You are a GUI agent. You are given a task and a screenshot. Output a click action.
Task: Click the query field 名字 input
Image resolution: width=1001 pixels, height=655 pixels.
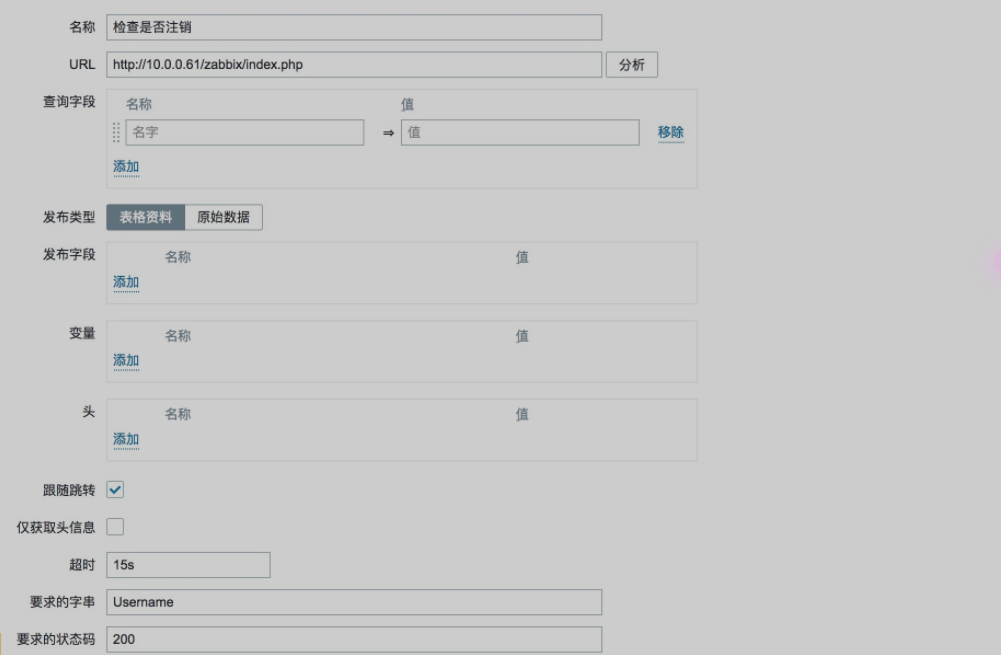point(245,132)
